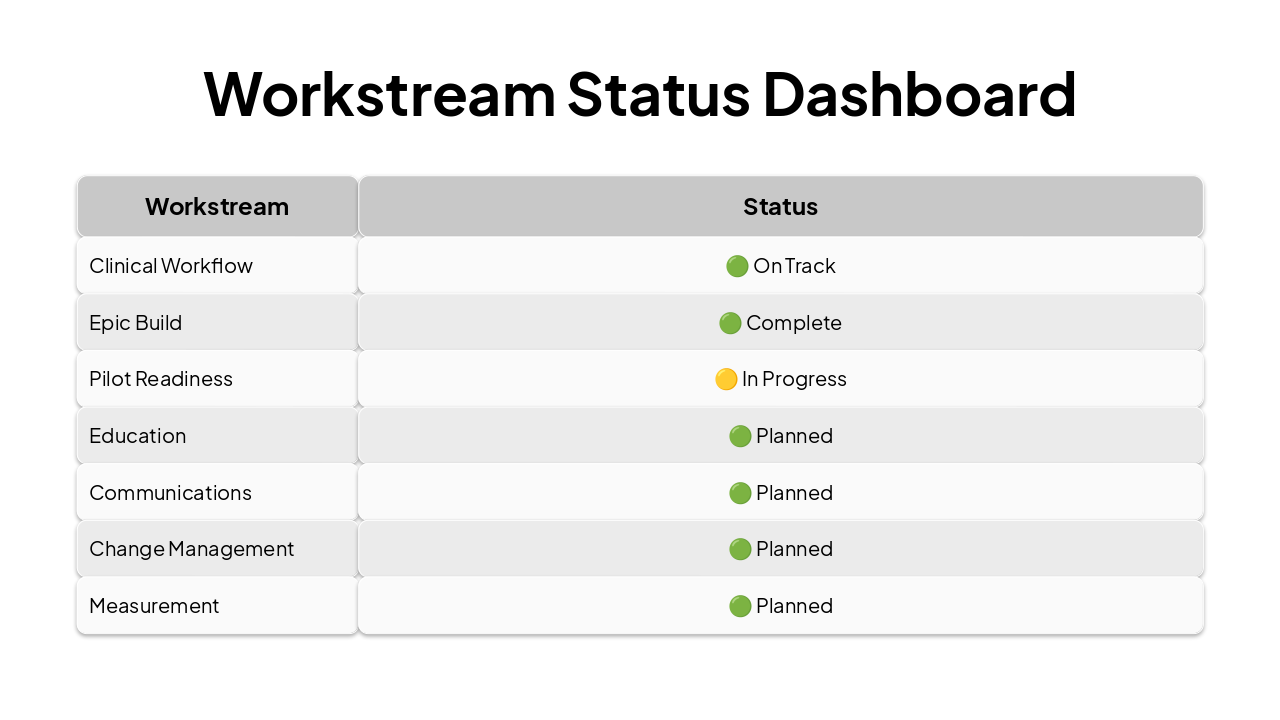Click the green circle beside On Track
This screenshot has width=1280, height=720.
point(737,266)
